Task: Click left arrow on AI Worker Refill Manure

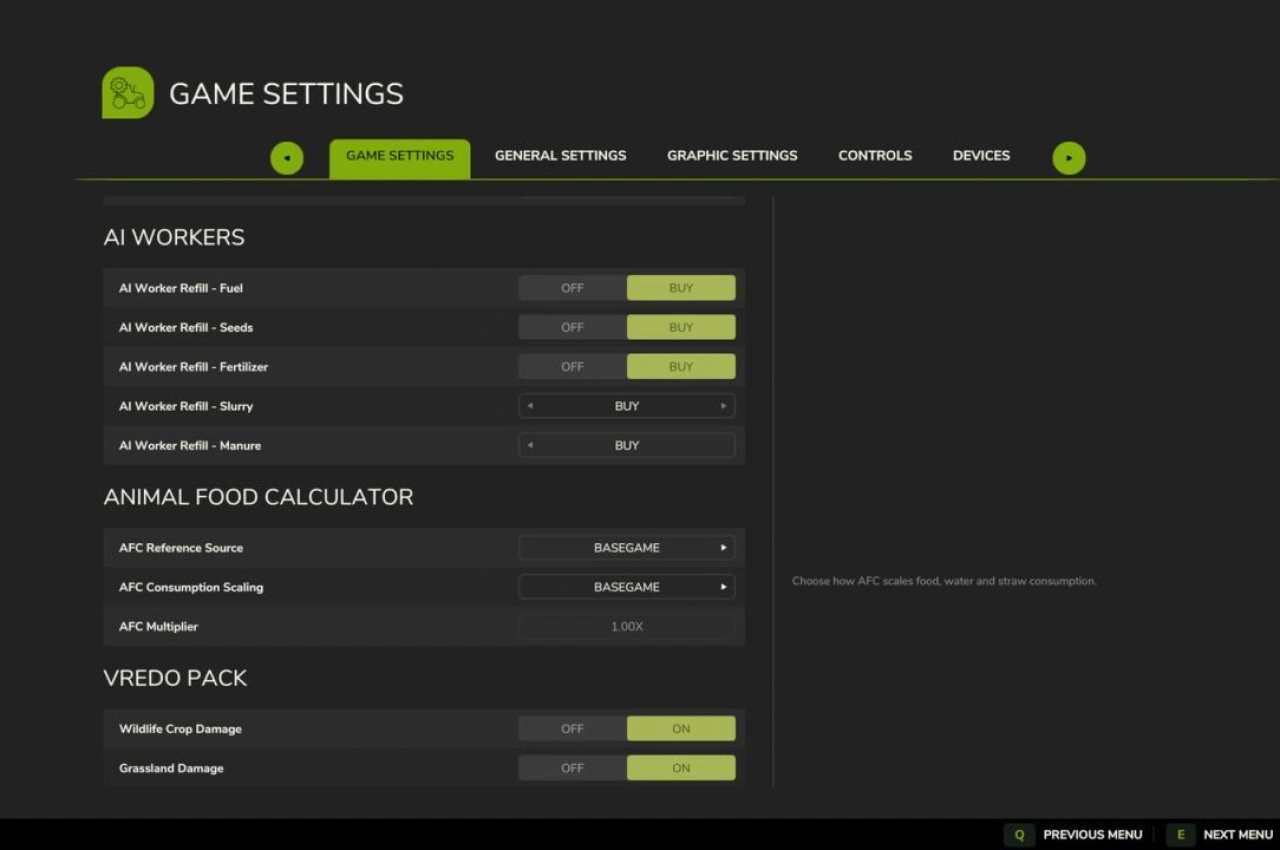Action: [530, 446]
